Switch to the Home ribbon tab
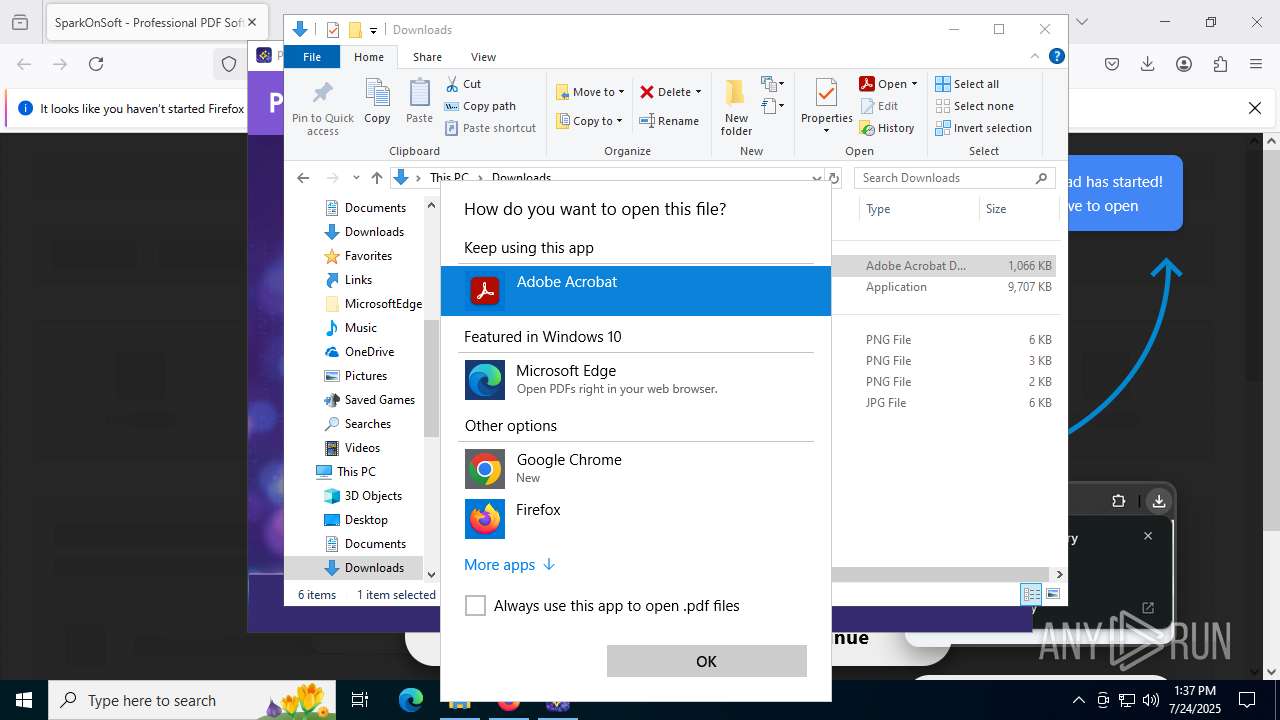Viewport: 1280px width, 720px height. click(x=368, y=57)
